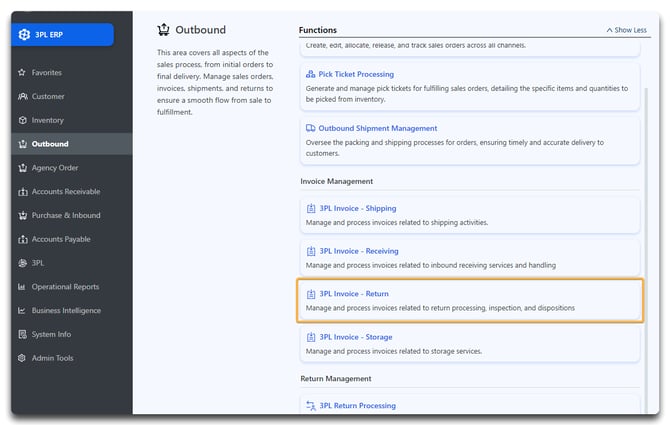Click the Admin Tools gear icon

(x=22, y=358)
